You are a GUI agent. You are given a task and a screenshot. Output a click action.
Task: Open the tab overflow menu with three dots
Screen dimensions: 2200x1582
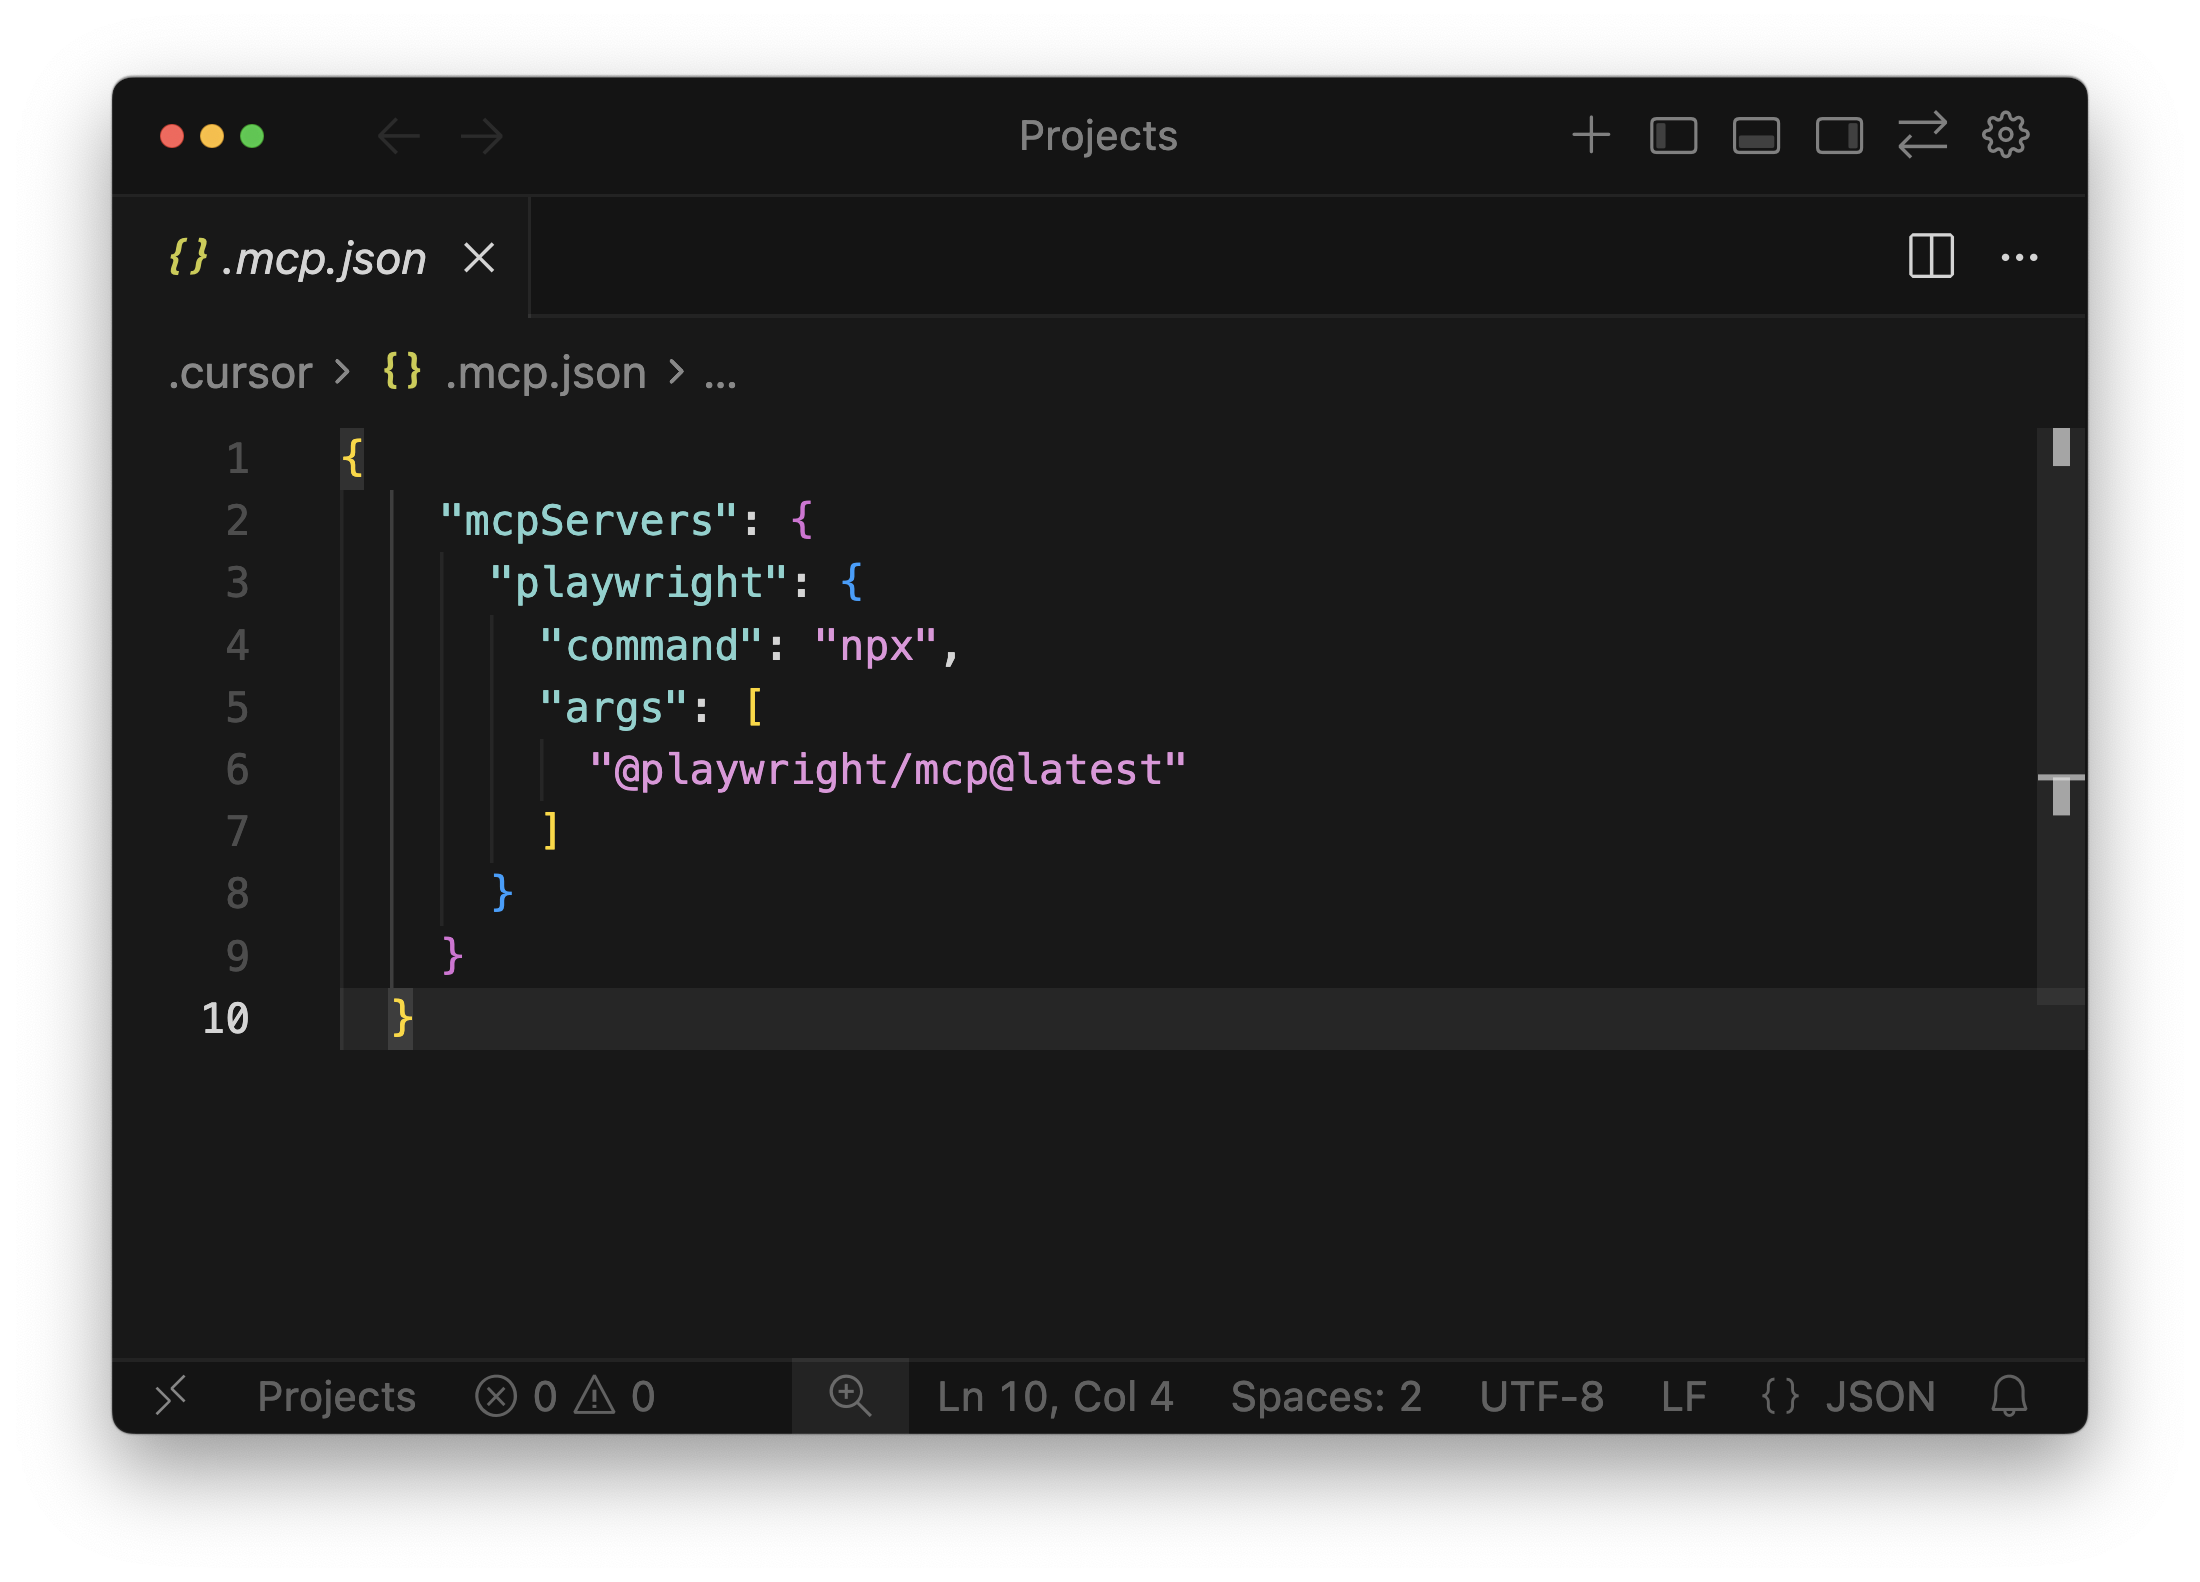(x=2021, y=257)
